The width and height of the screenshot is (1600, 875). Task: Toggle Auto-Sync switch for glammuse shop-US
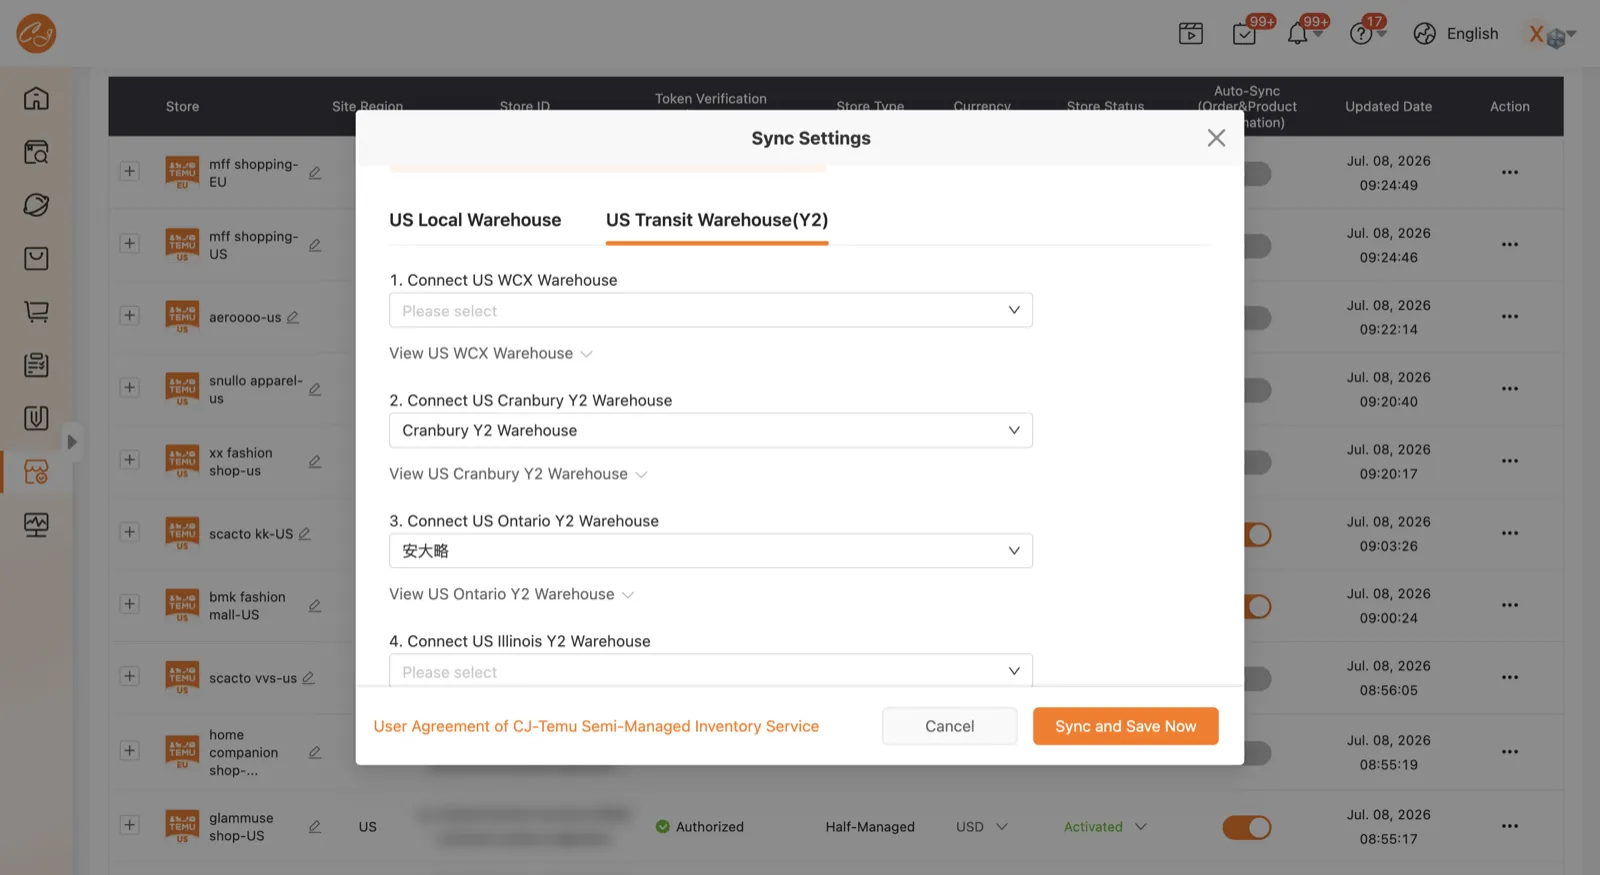[x=1246, y=827]
